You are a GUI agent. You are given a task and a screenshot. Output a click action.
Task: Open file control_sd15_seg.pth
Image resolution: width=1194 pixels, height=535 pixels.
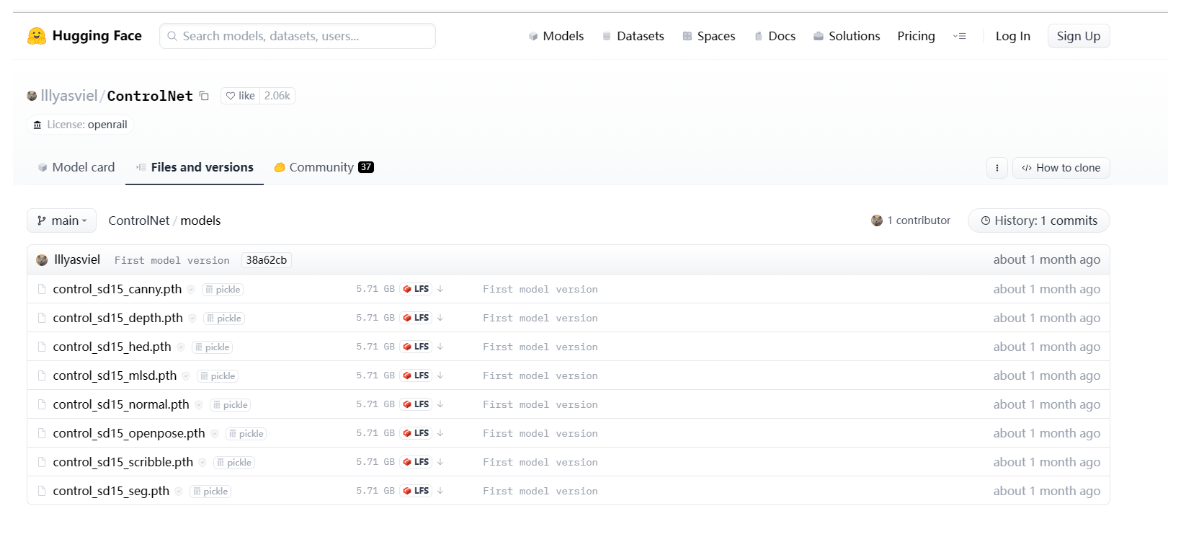(x=111, y=492)
